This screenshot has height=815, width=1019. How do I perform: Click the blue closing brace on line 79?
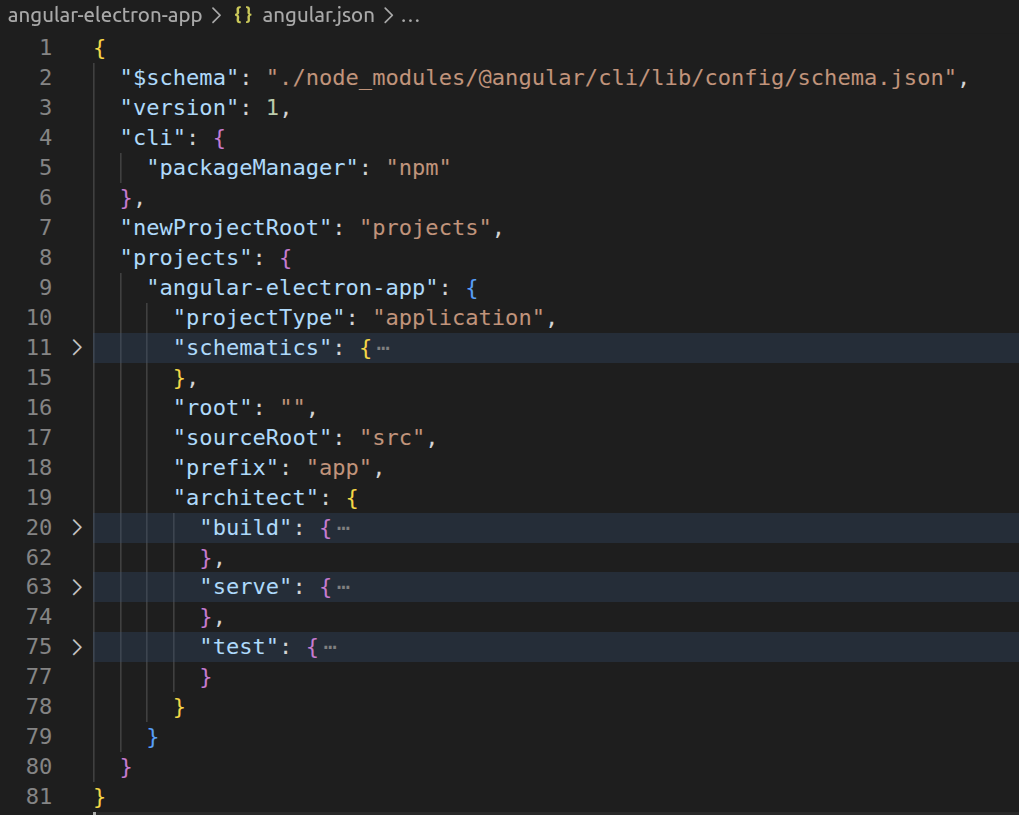[x=152, y=737]
